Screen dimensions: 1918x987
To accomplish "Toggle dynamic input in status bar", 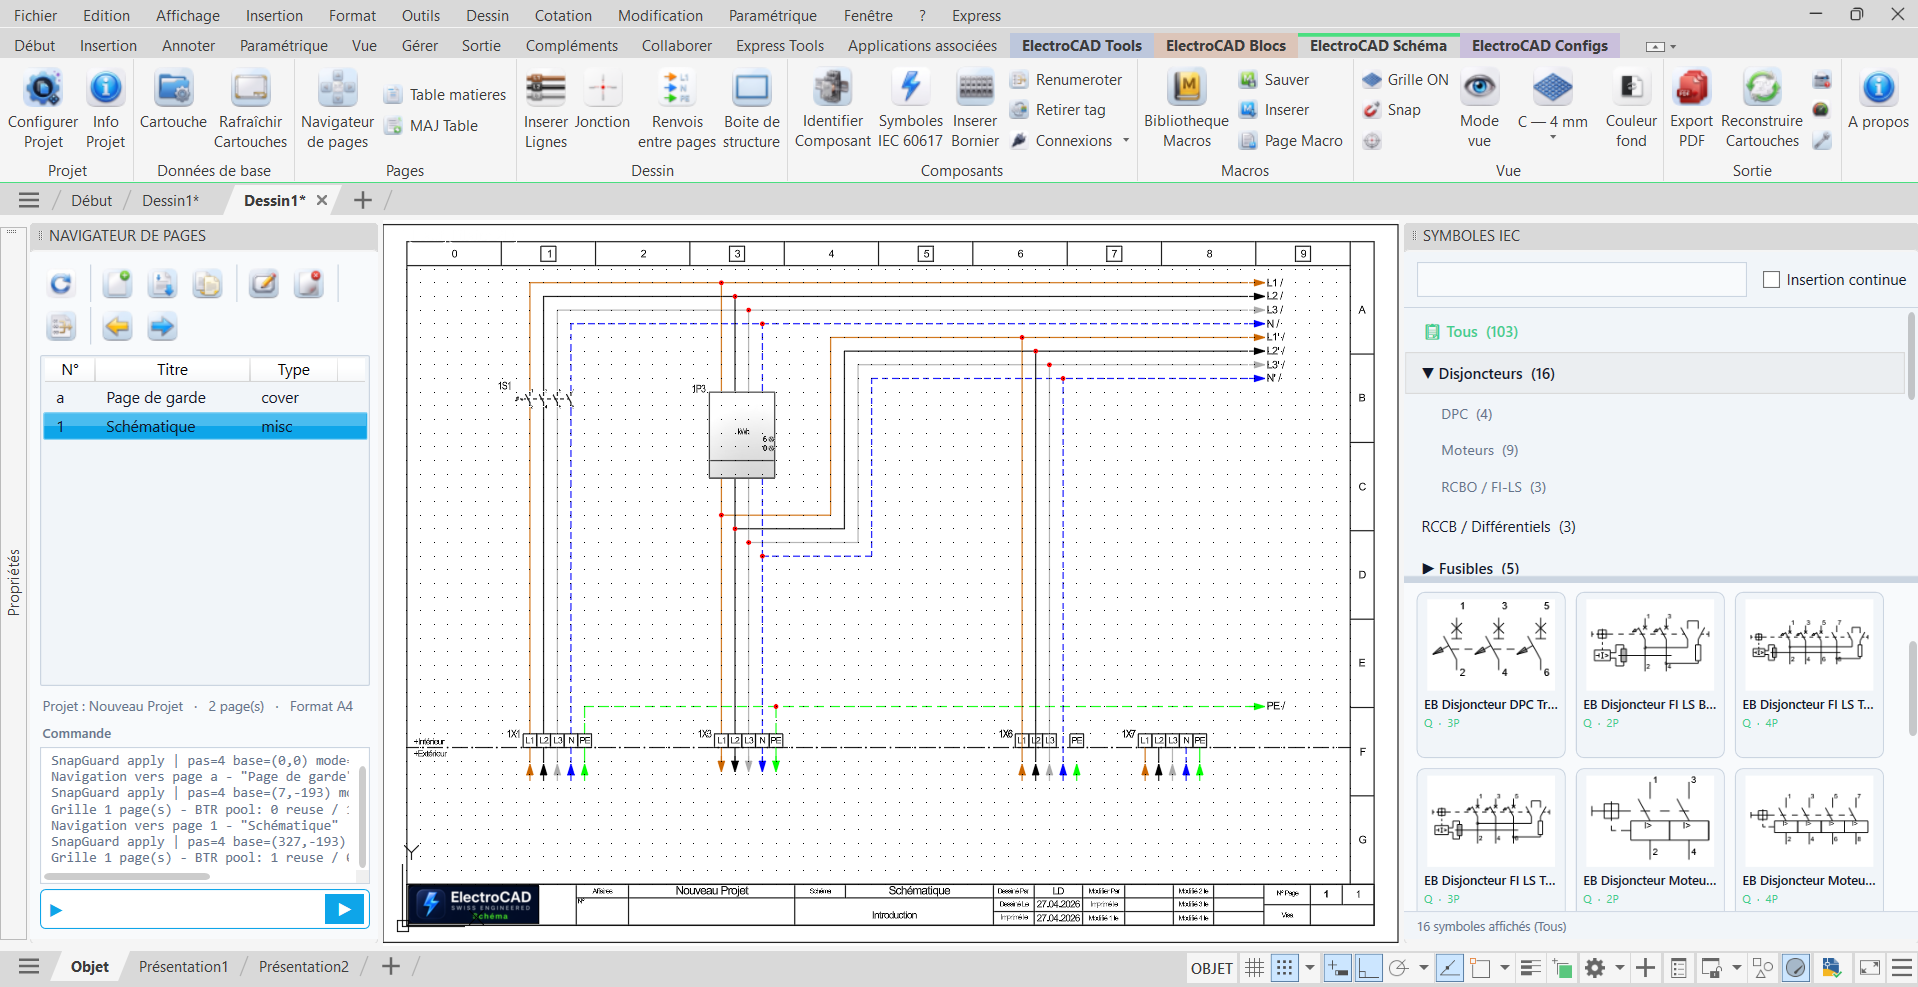I will [1337, 968].
